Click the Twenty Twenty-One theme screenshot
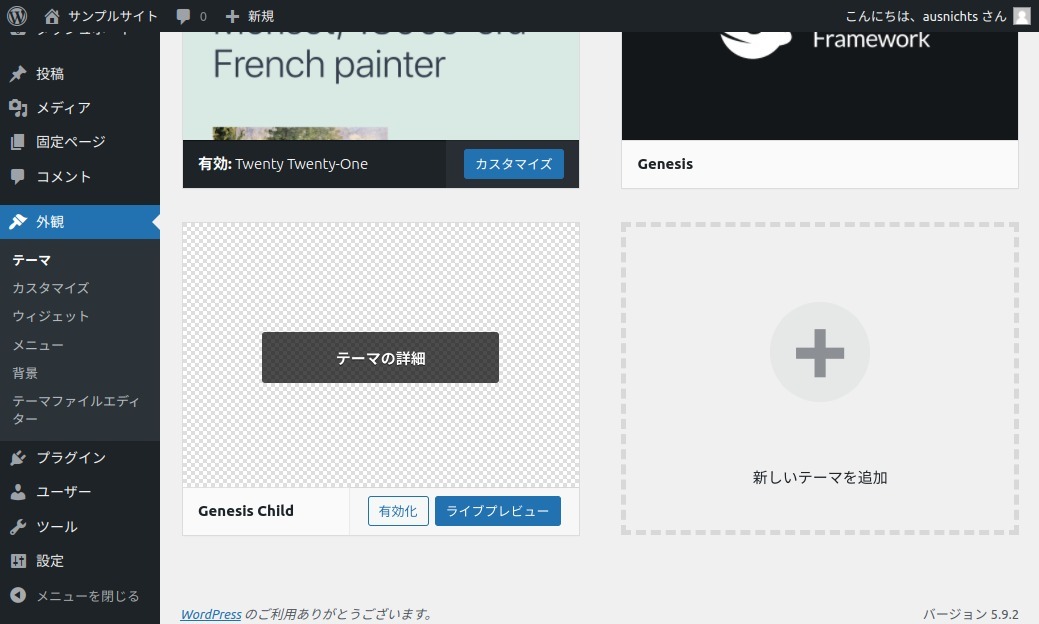The image size is (1039, 624). coord(381,85)
